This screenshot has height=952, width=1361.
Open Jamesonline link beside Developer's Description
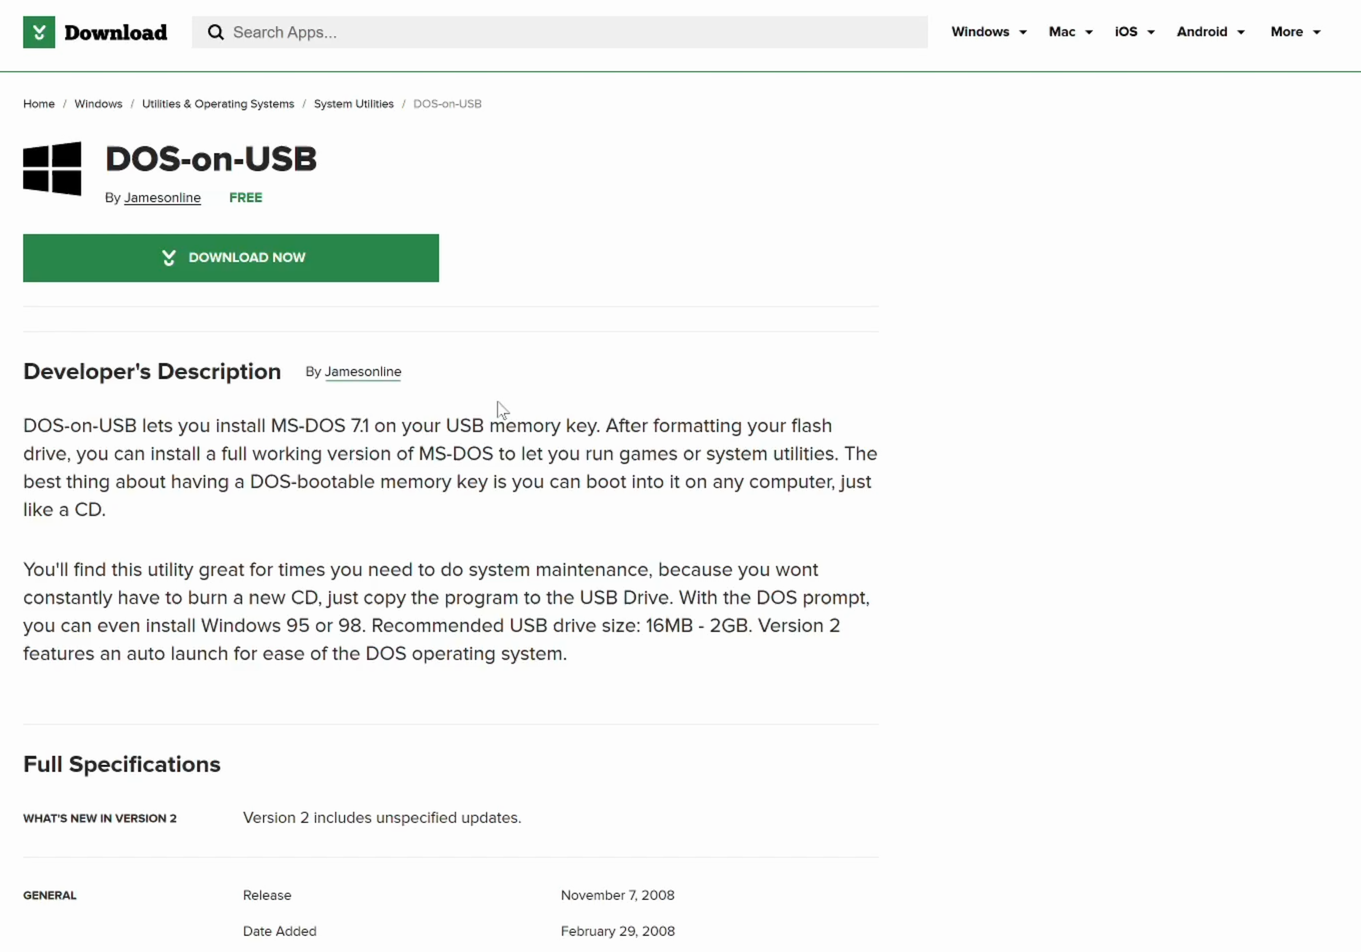coord(363,372)
